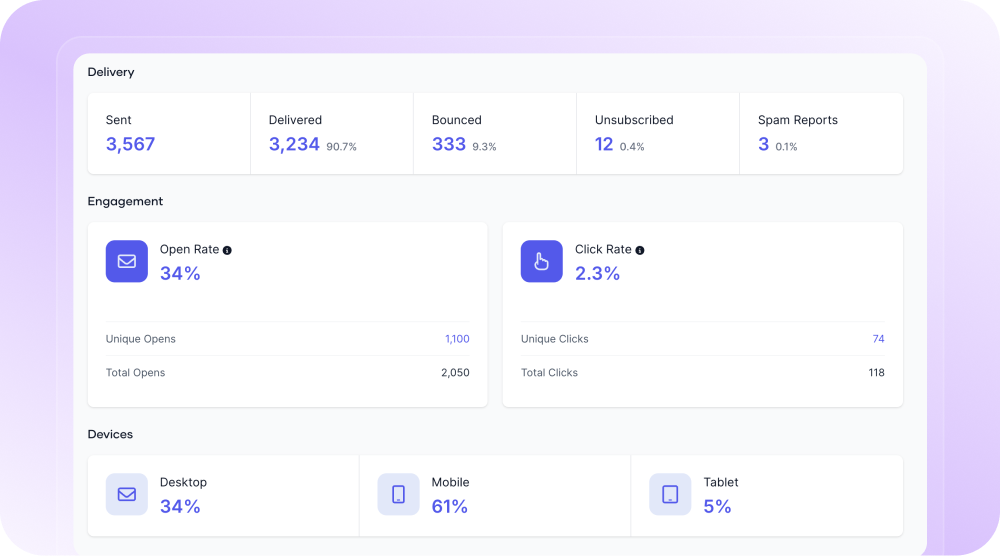This screenshot has height=556, width=1000.
Task: Click the Total Clicks value 118
Action: click(x=876, y=372)
